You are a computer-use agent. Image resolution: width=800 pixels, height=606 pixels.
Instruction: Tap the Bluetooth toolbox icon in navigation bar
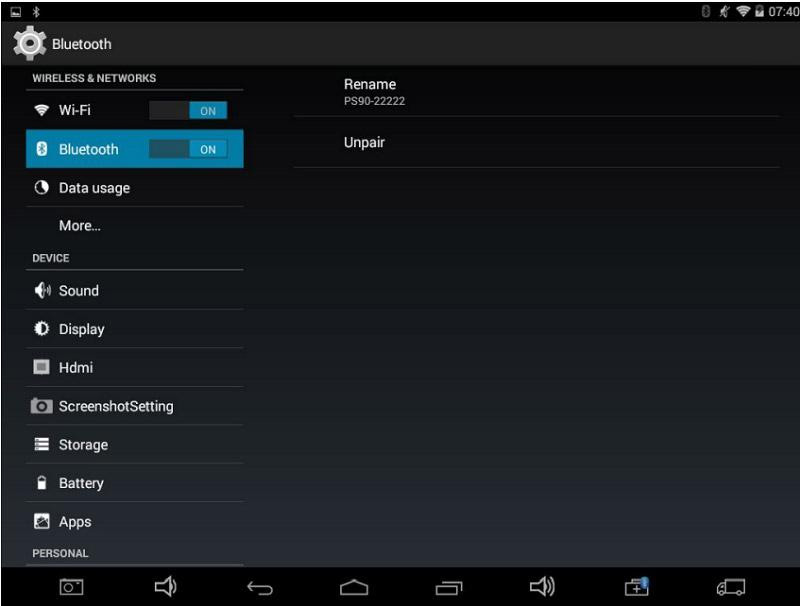637,587
